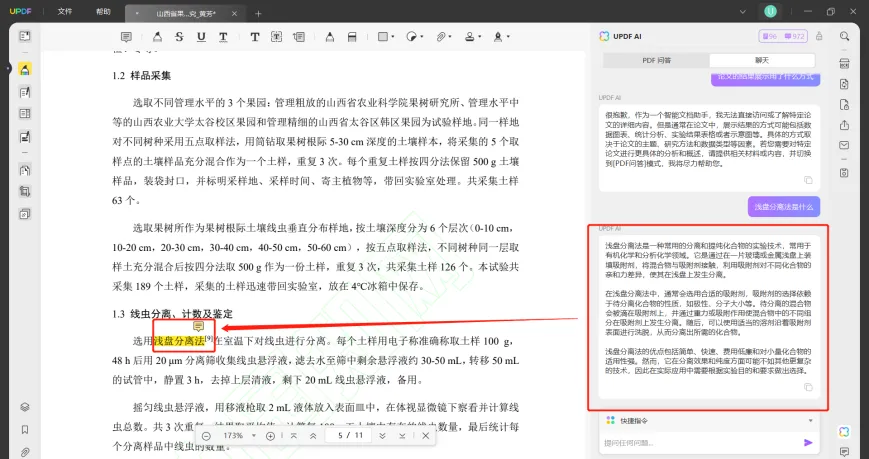The height and width of the screenshot is (459, 869).
Task: Open the AI credits counter 96 / 972
Action: click(x=783, y=36)
